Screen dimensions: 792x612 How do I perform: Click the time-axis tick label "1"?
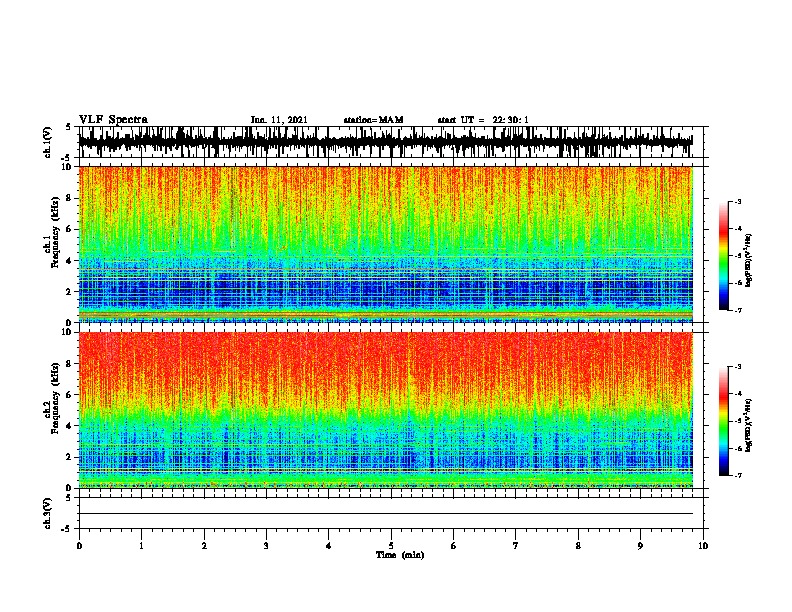(141, 546)
